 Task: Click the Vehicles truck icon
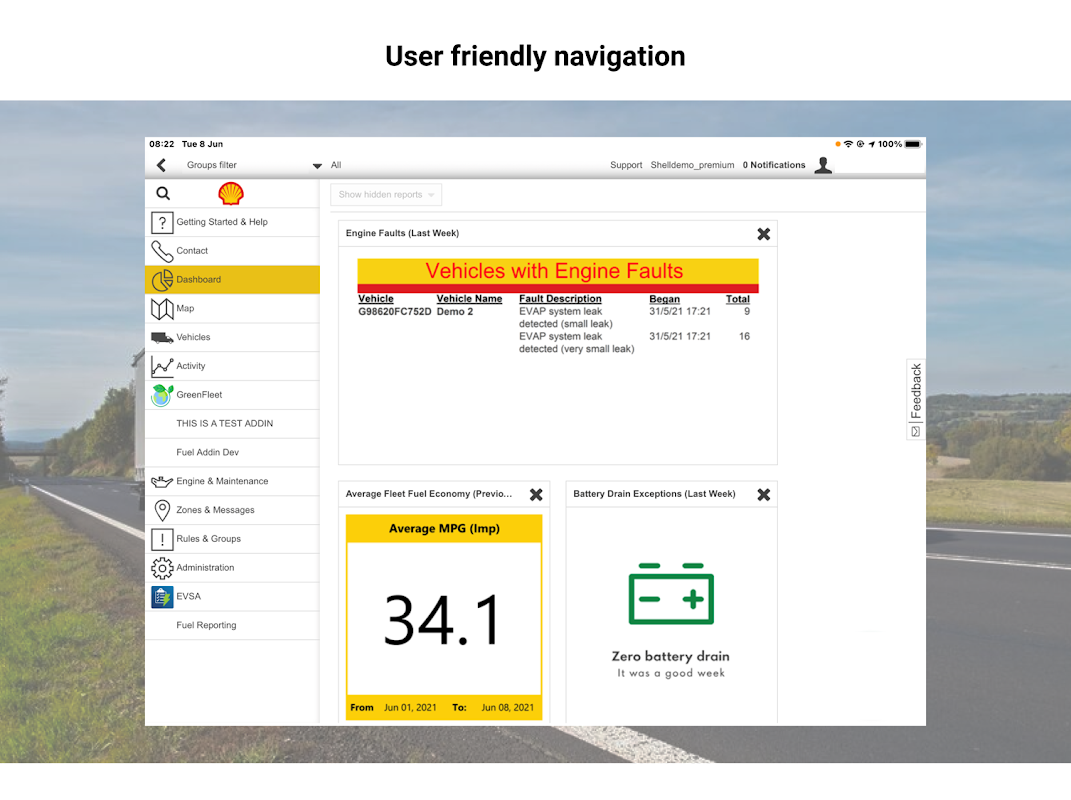click(162, 337)
